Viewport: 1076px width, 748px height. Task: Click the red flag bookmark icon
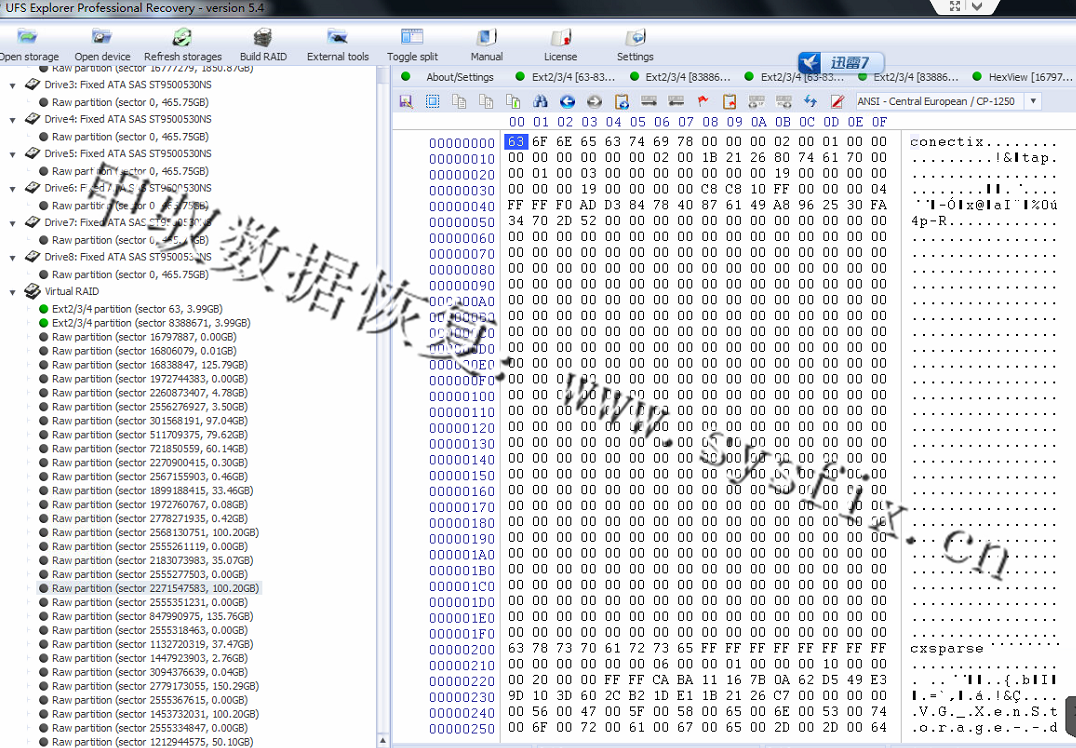tap(703, 102)
